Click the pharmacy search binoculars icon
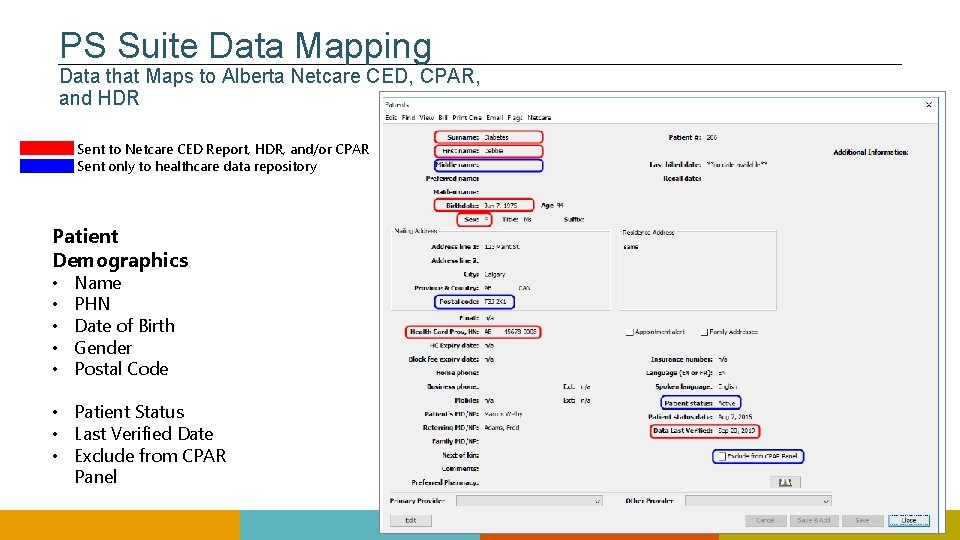 tap(785, 482)
